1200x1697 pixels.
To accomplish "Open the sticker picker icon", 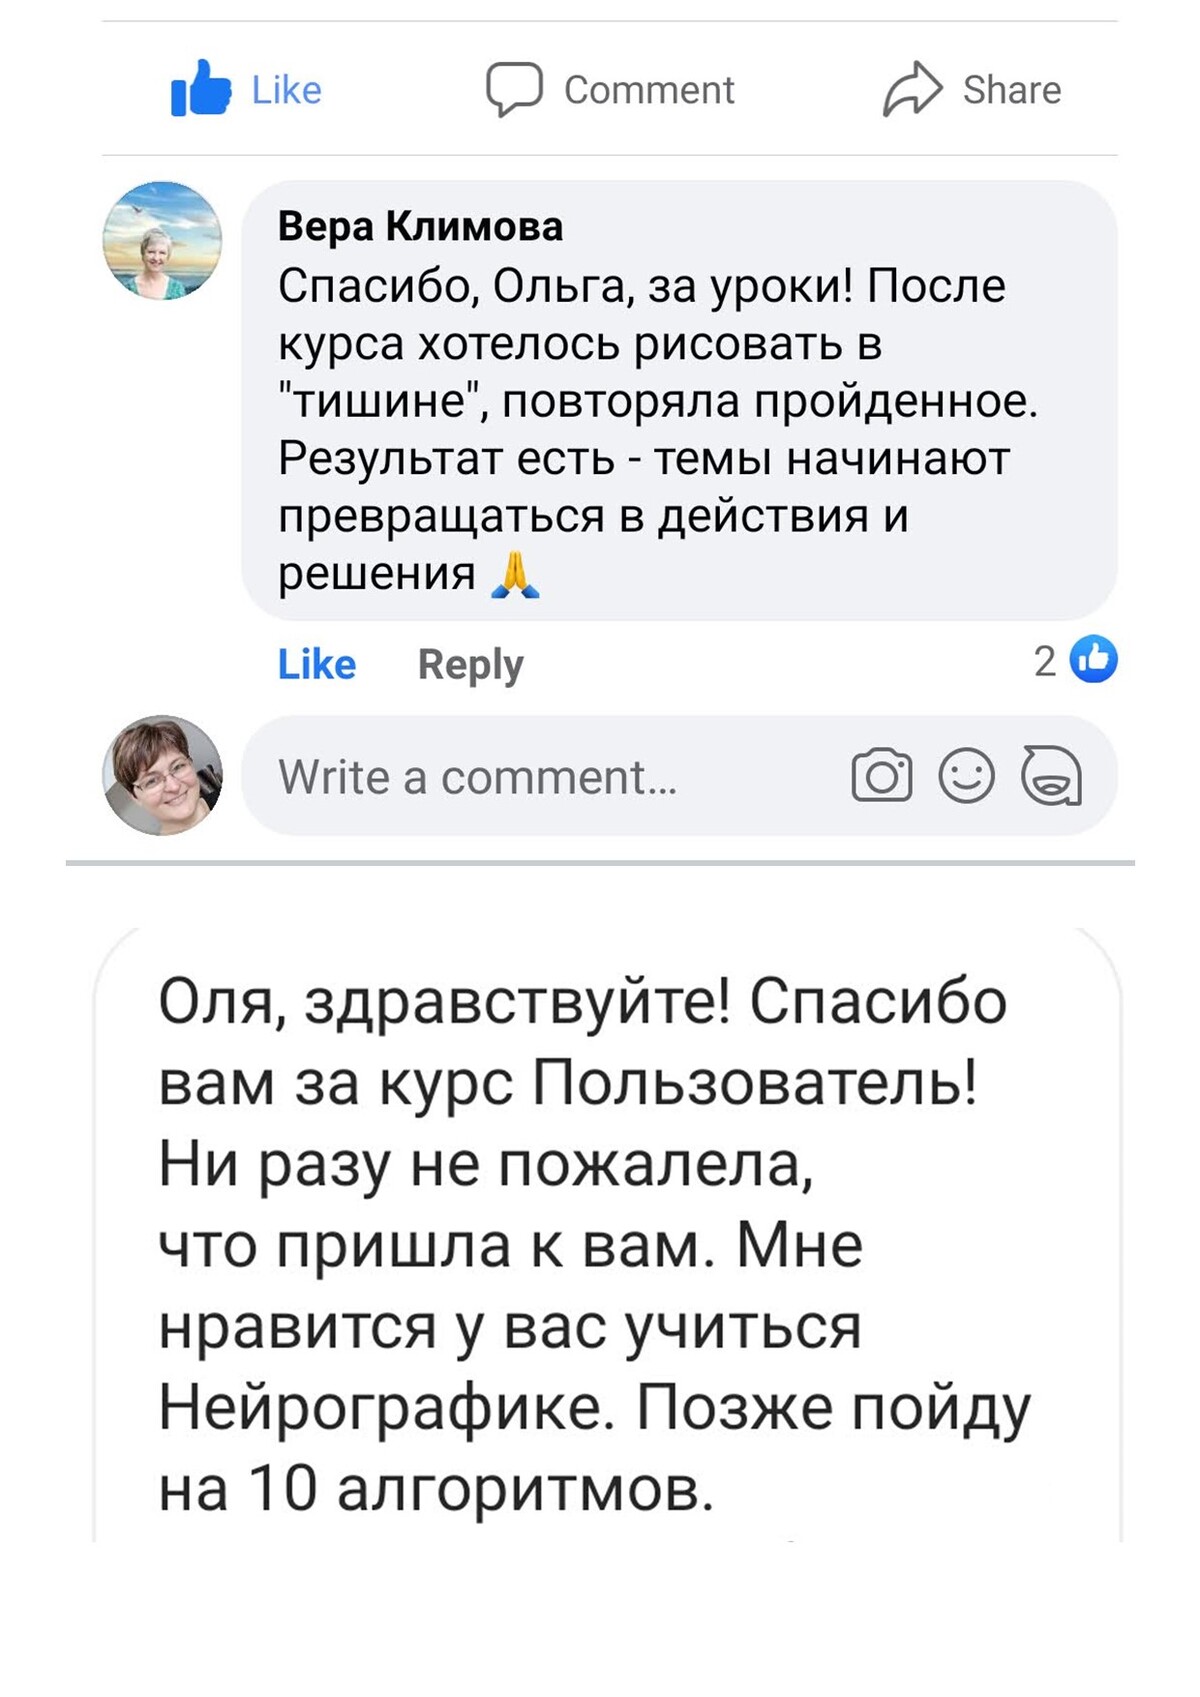I will 1050,777.
